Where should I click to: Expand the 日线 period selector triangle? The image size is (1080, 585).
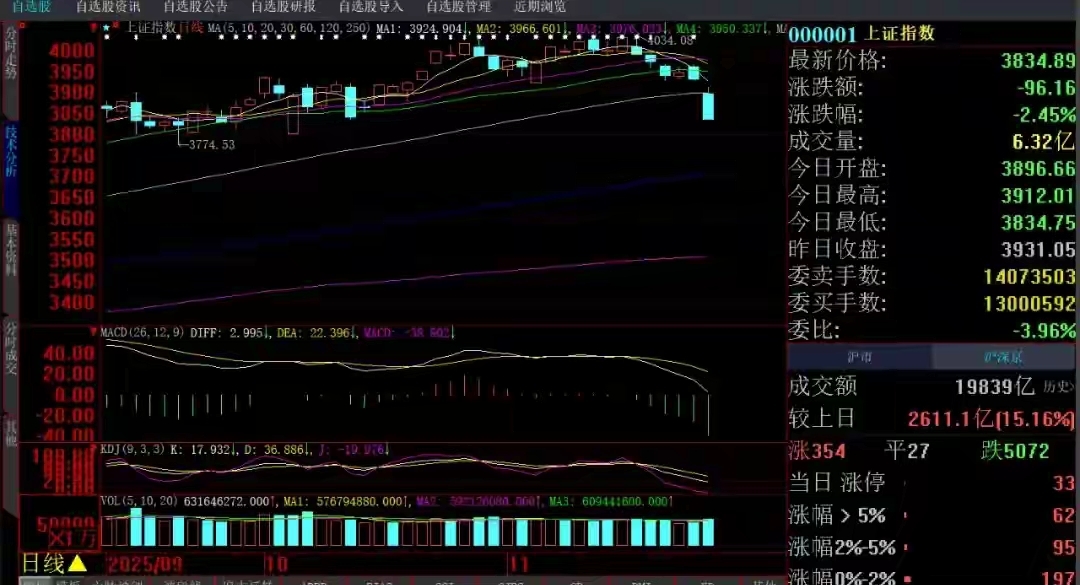point(77,563)
